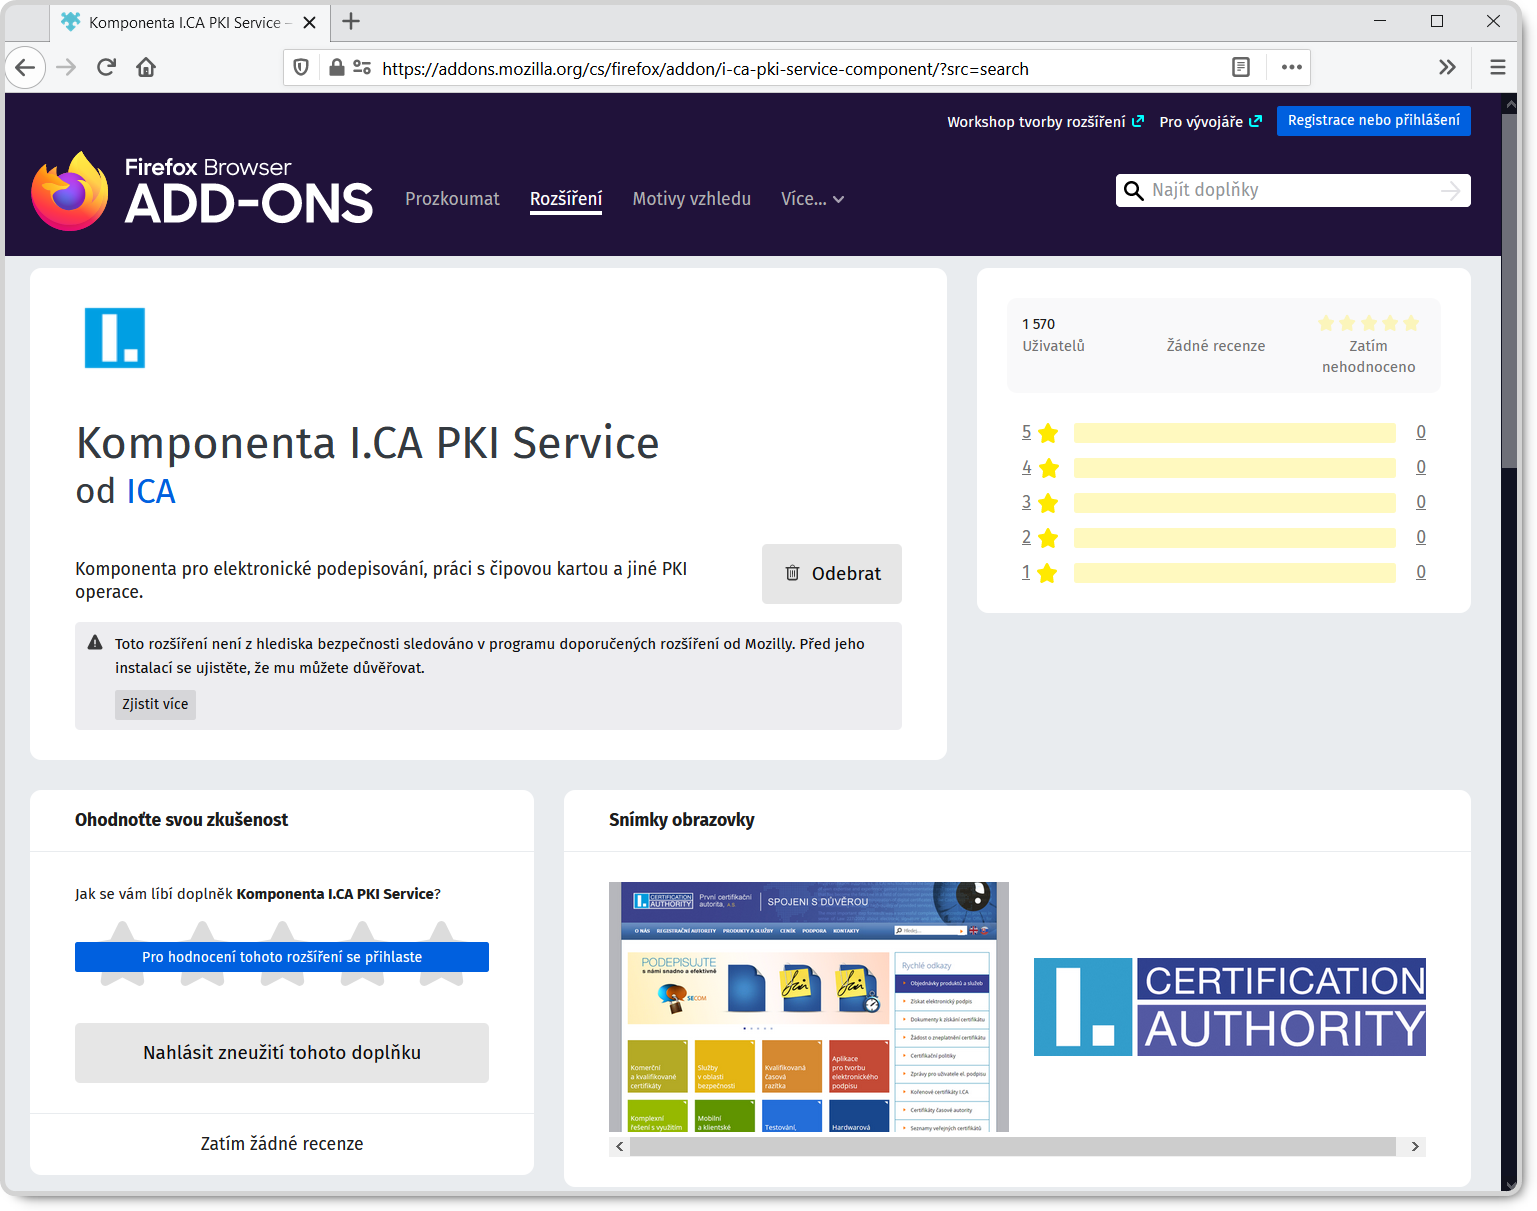Click the 4-star review count 0
The height and width of the screenshot is (1211, 1537).
(1421, 467)
